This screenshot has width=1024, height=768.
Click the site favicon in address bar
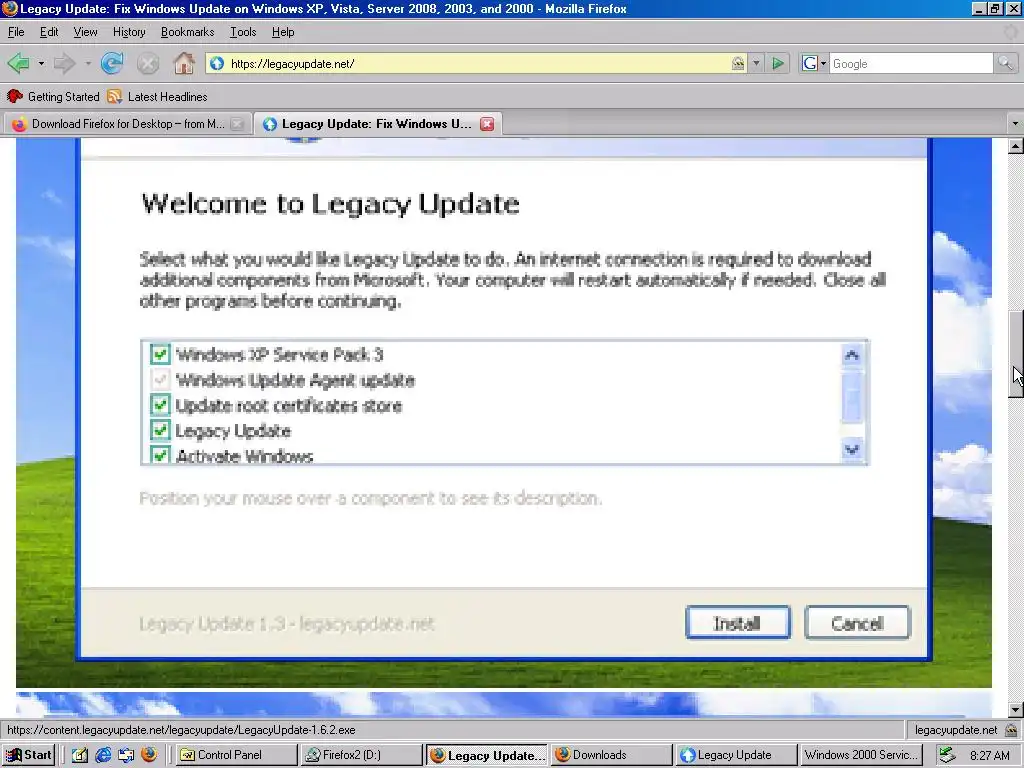pos(217,63)
